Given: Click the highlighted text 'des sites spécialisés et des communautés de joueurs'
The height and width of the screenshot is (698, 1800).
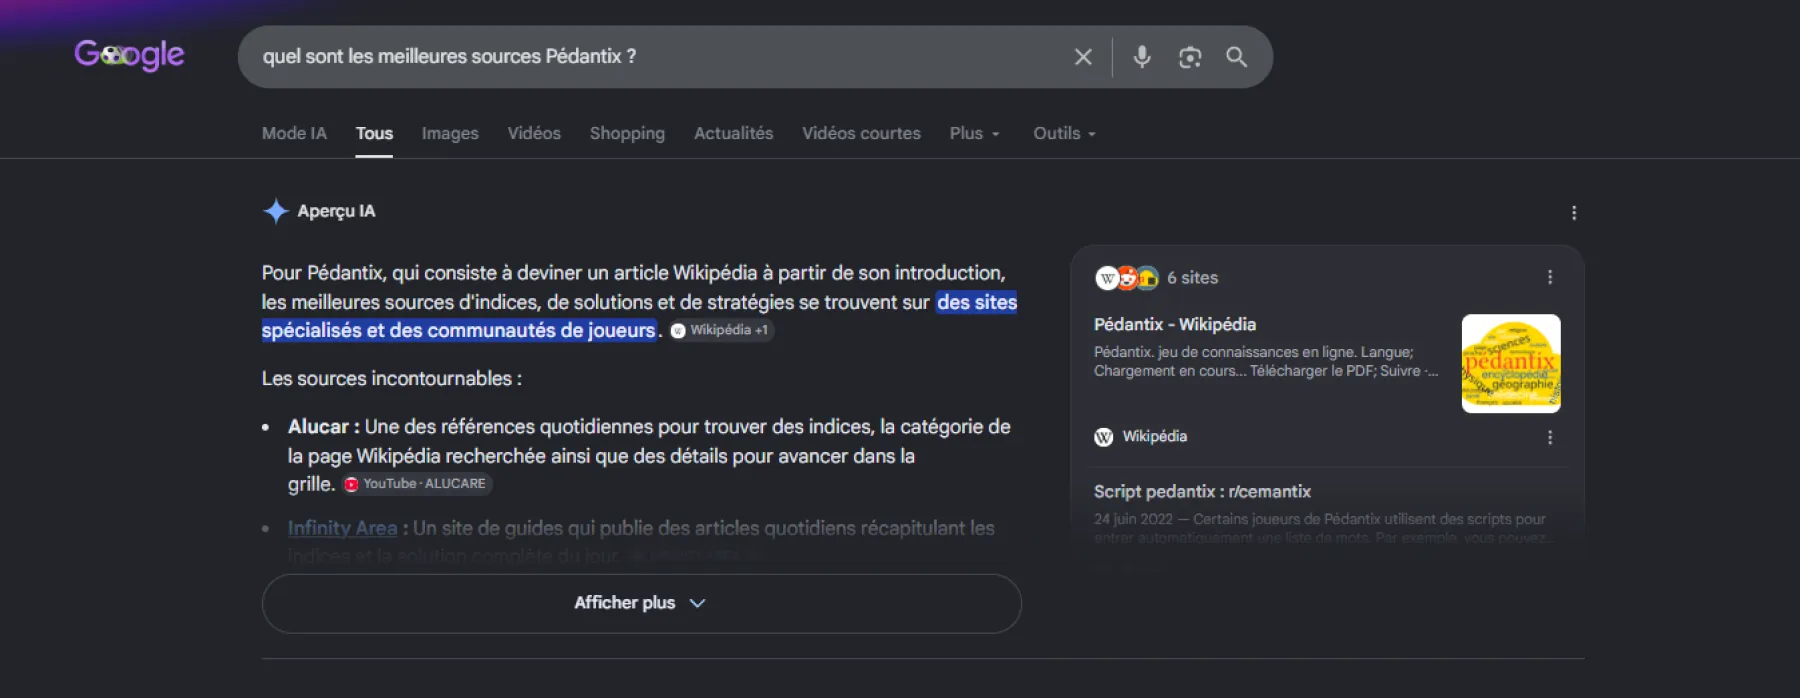Looking at the screenshot, I should (639, 316).
